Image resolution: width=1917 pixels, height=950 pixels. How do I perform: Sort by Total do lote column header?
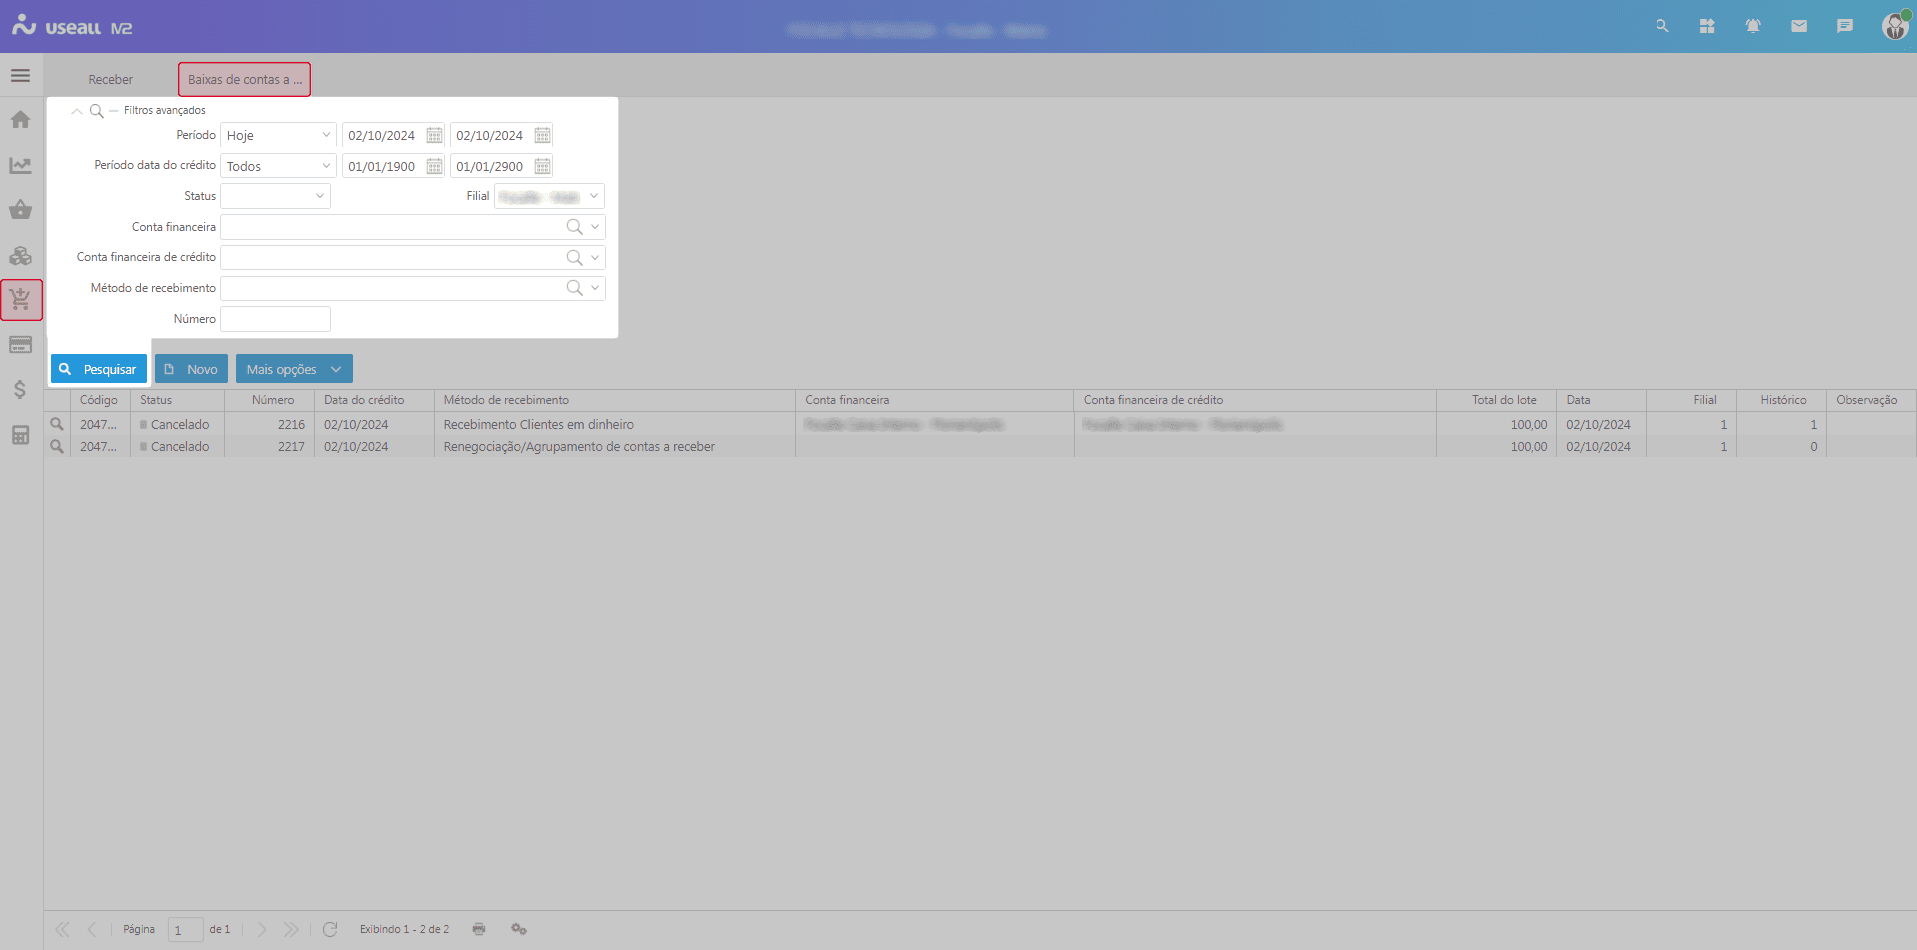(x=1503, y=400)
